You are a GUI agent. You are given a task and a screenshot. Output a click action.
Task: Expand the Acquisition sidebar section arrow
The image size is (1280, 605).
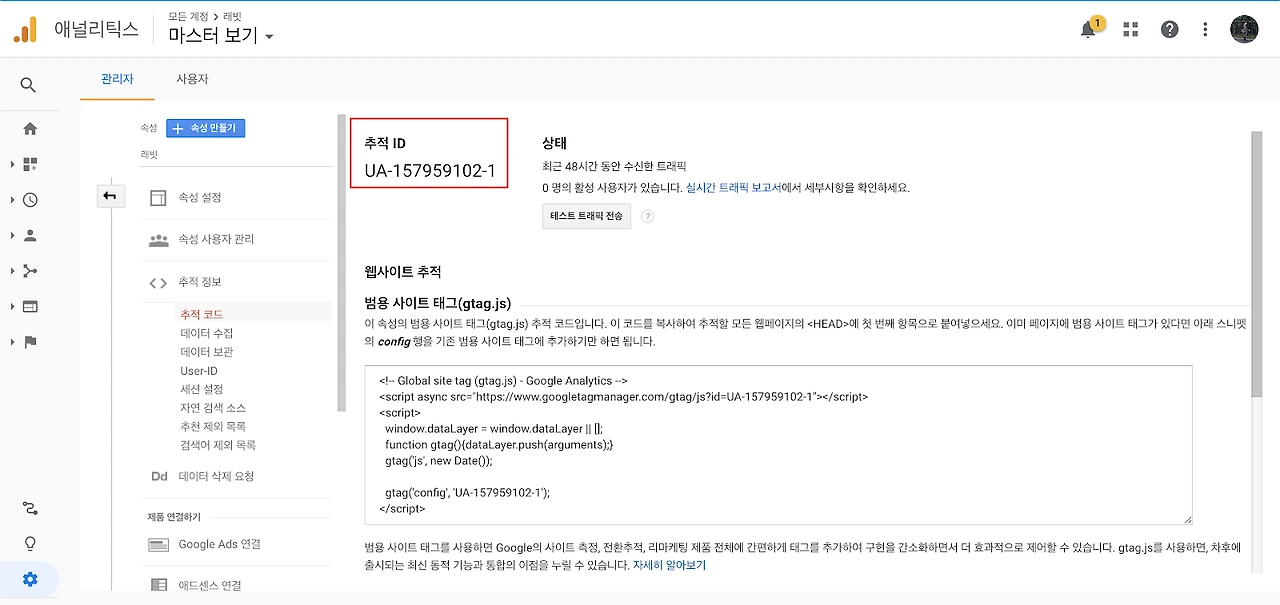coord(12,271)
